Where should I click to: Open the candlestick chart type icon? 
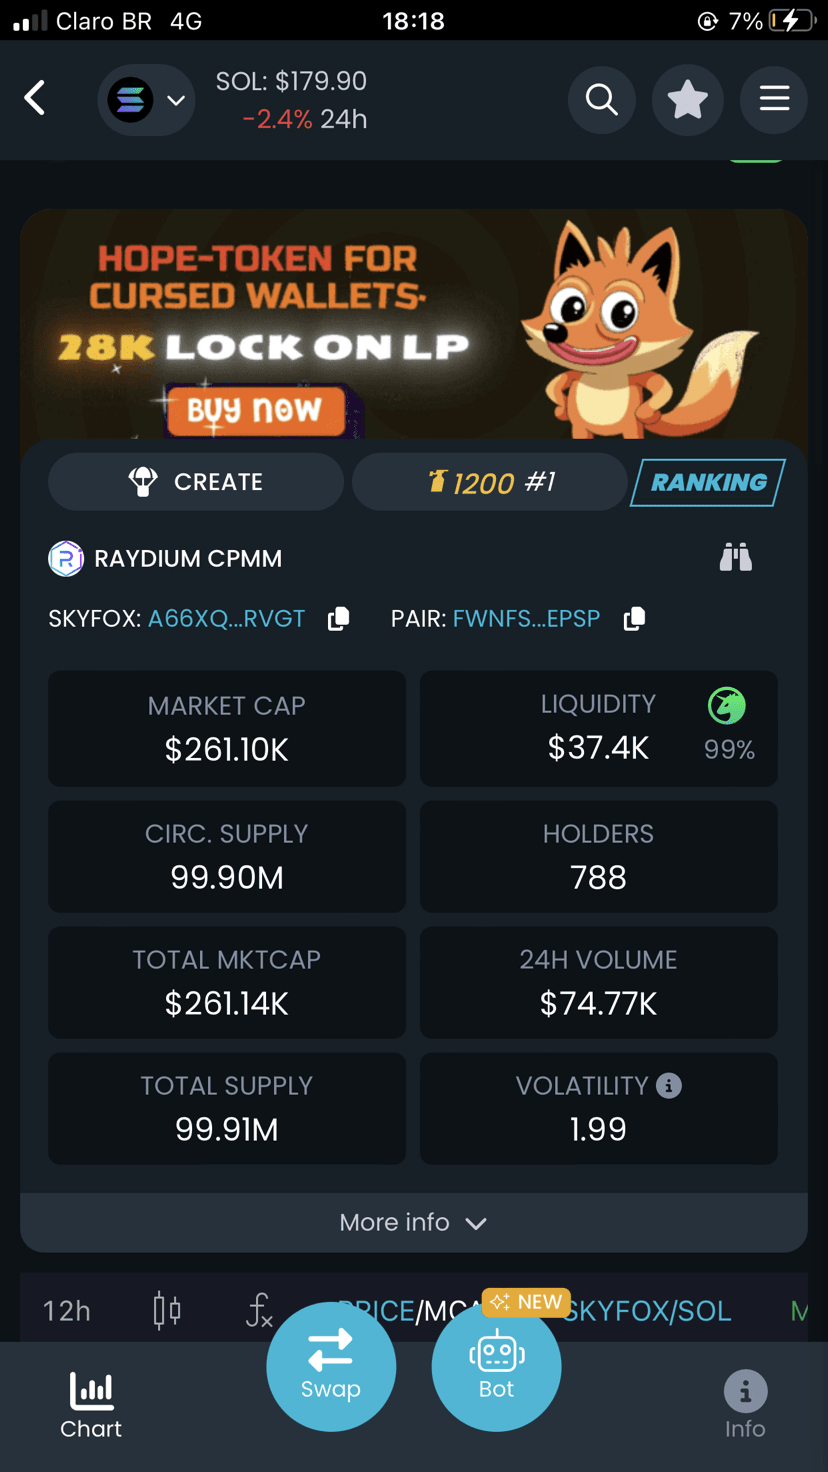point(167,1310)
